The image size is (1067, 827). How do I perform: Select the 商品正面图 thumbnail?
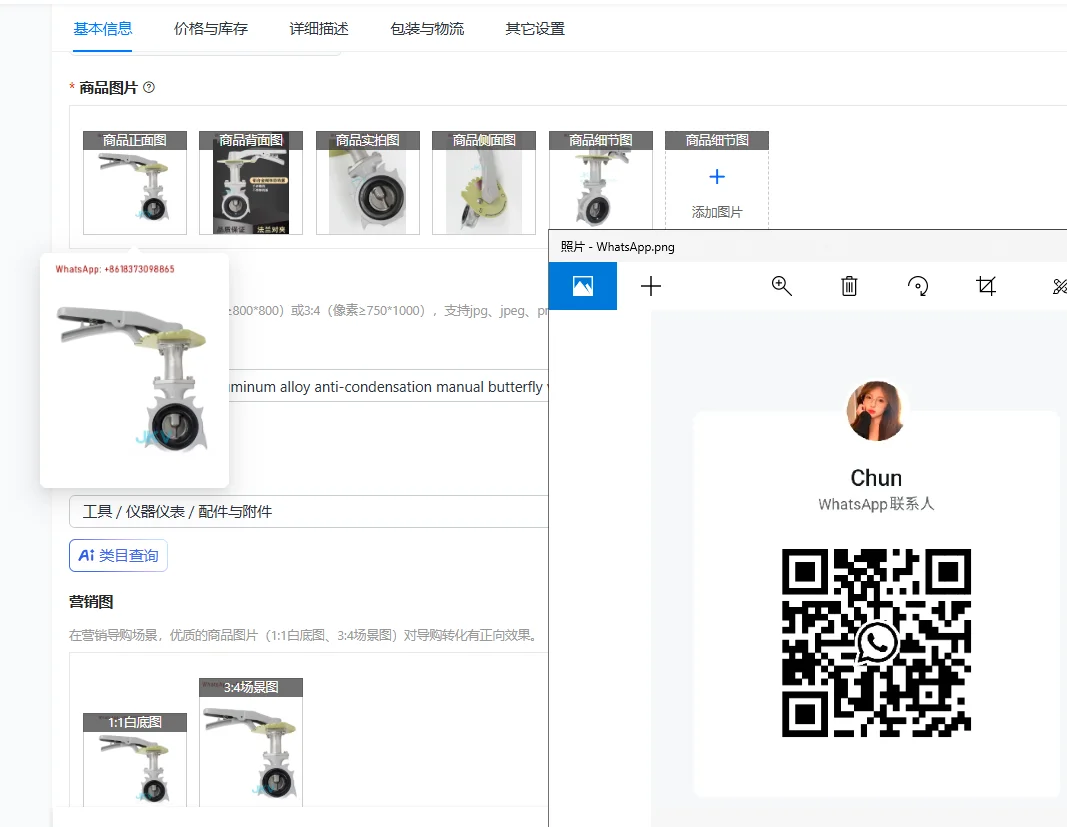pos(135,182)
